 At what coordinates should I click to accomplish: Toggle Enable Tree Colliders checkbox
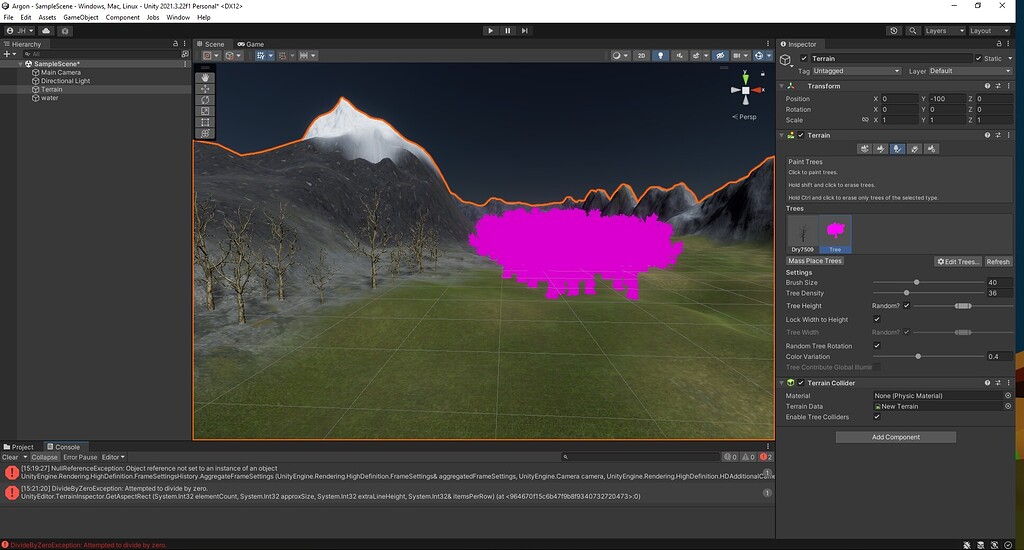(x=877, y=417)
